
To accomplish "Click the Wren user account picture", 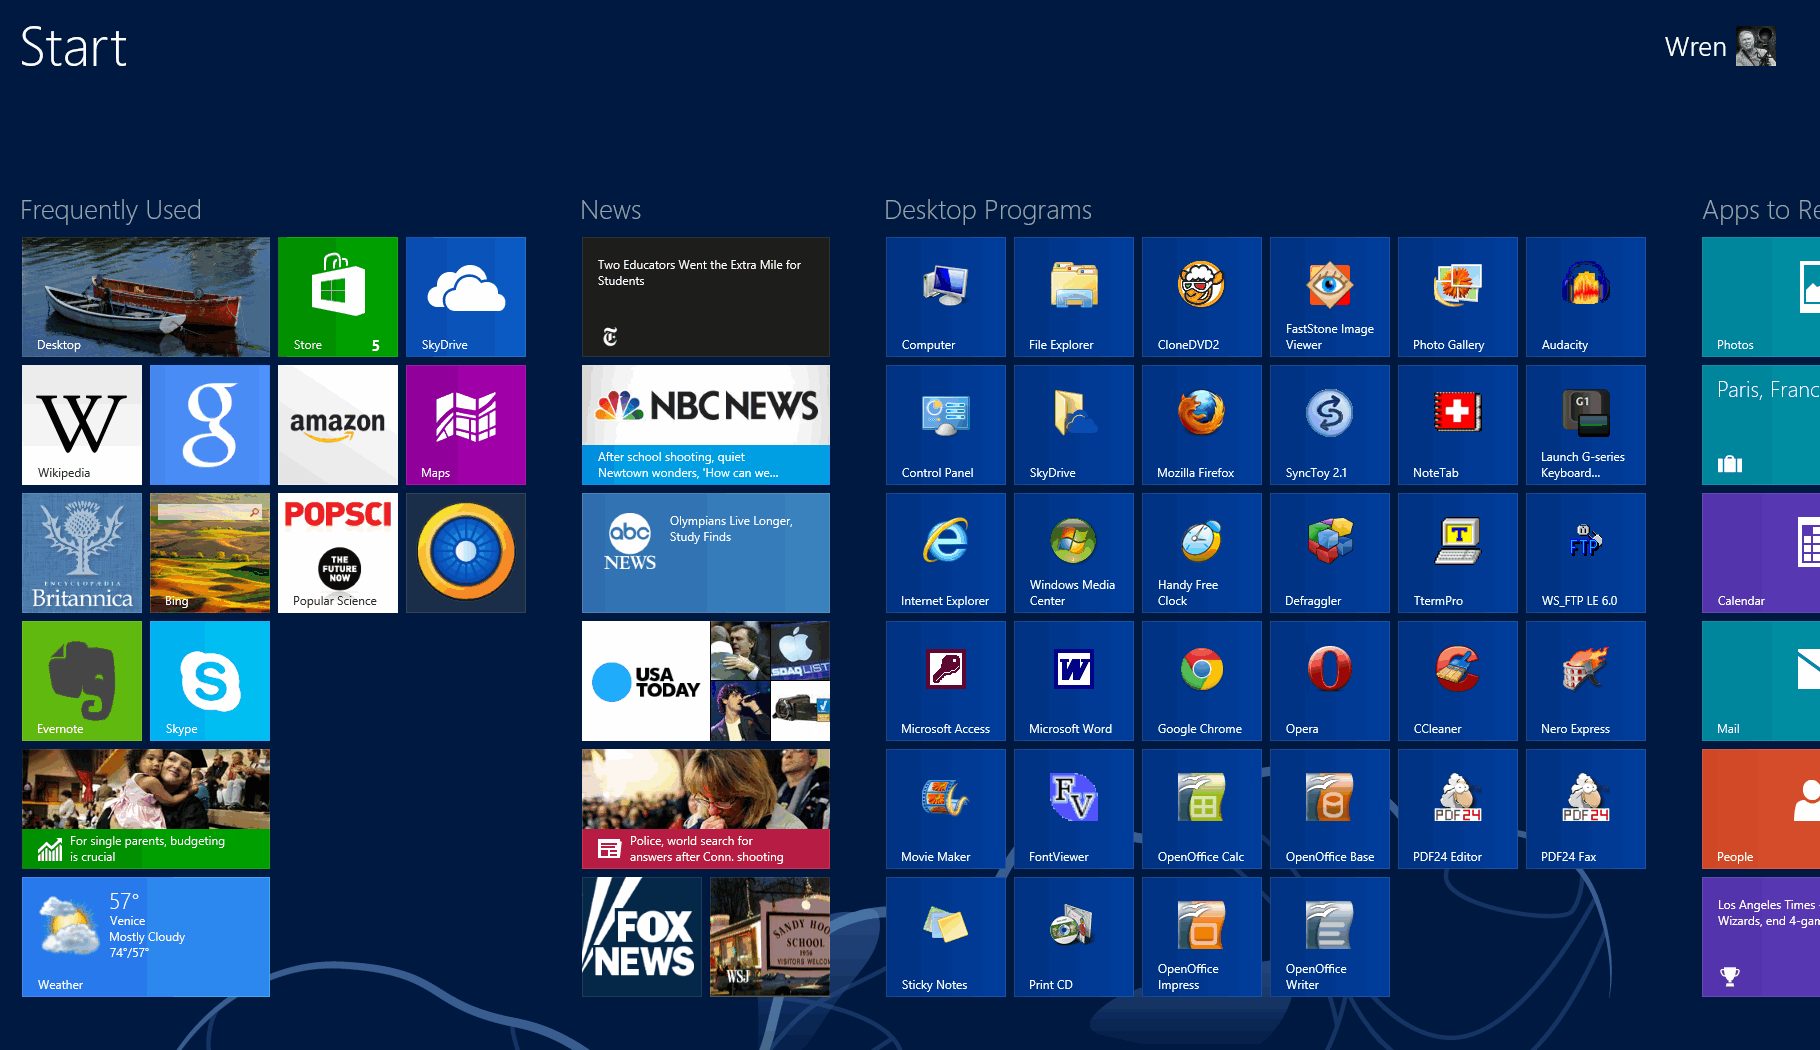I will [1756, 47].
